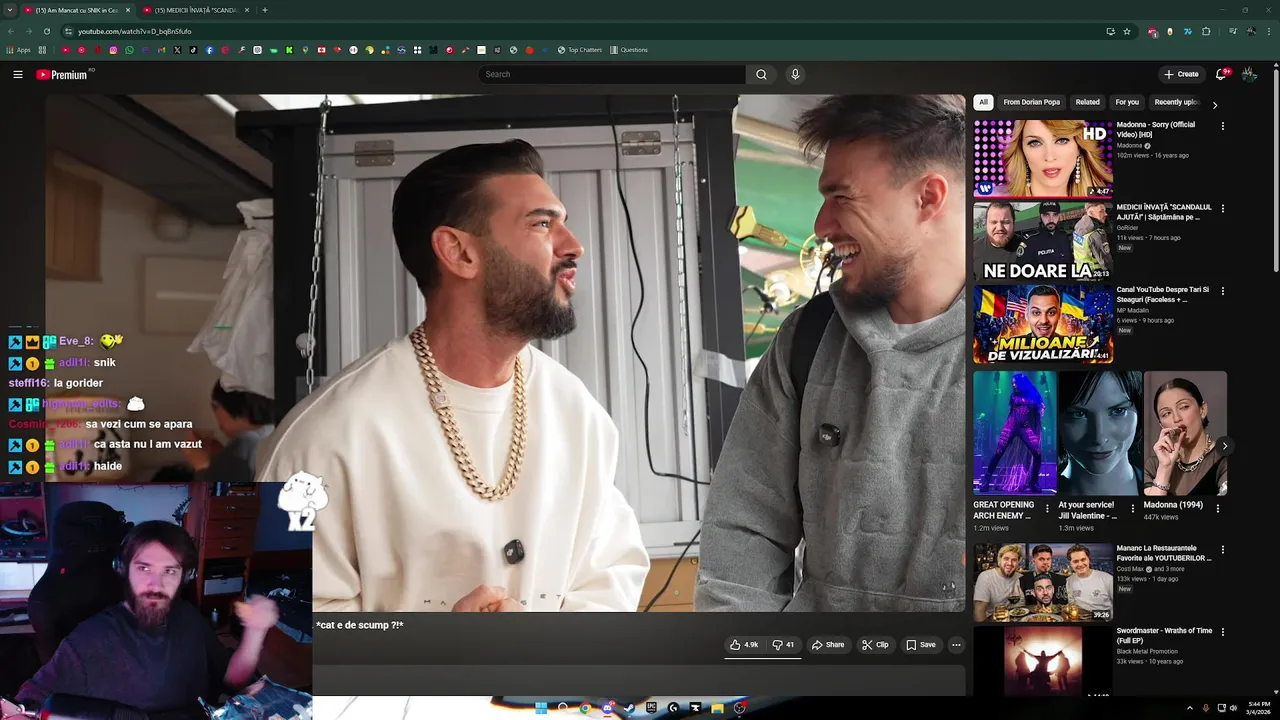This screenshot has height=720, width=1280.
Task: Open options for Canal YouTube Despre Tari
Action: coord(1222,291)
